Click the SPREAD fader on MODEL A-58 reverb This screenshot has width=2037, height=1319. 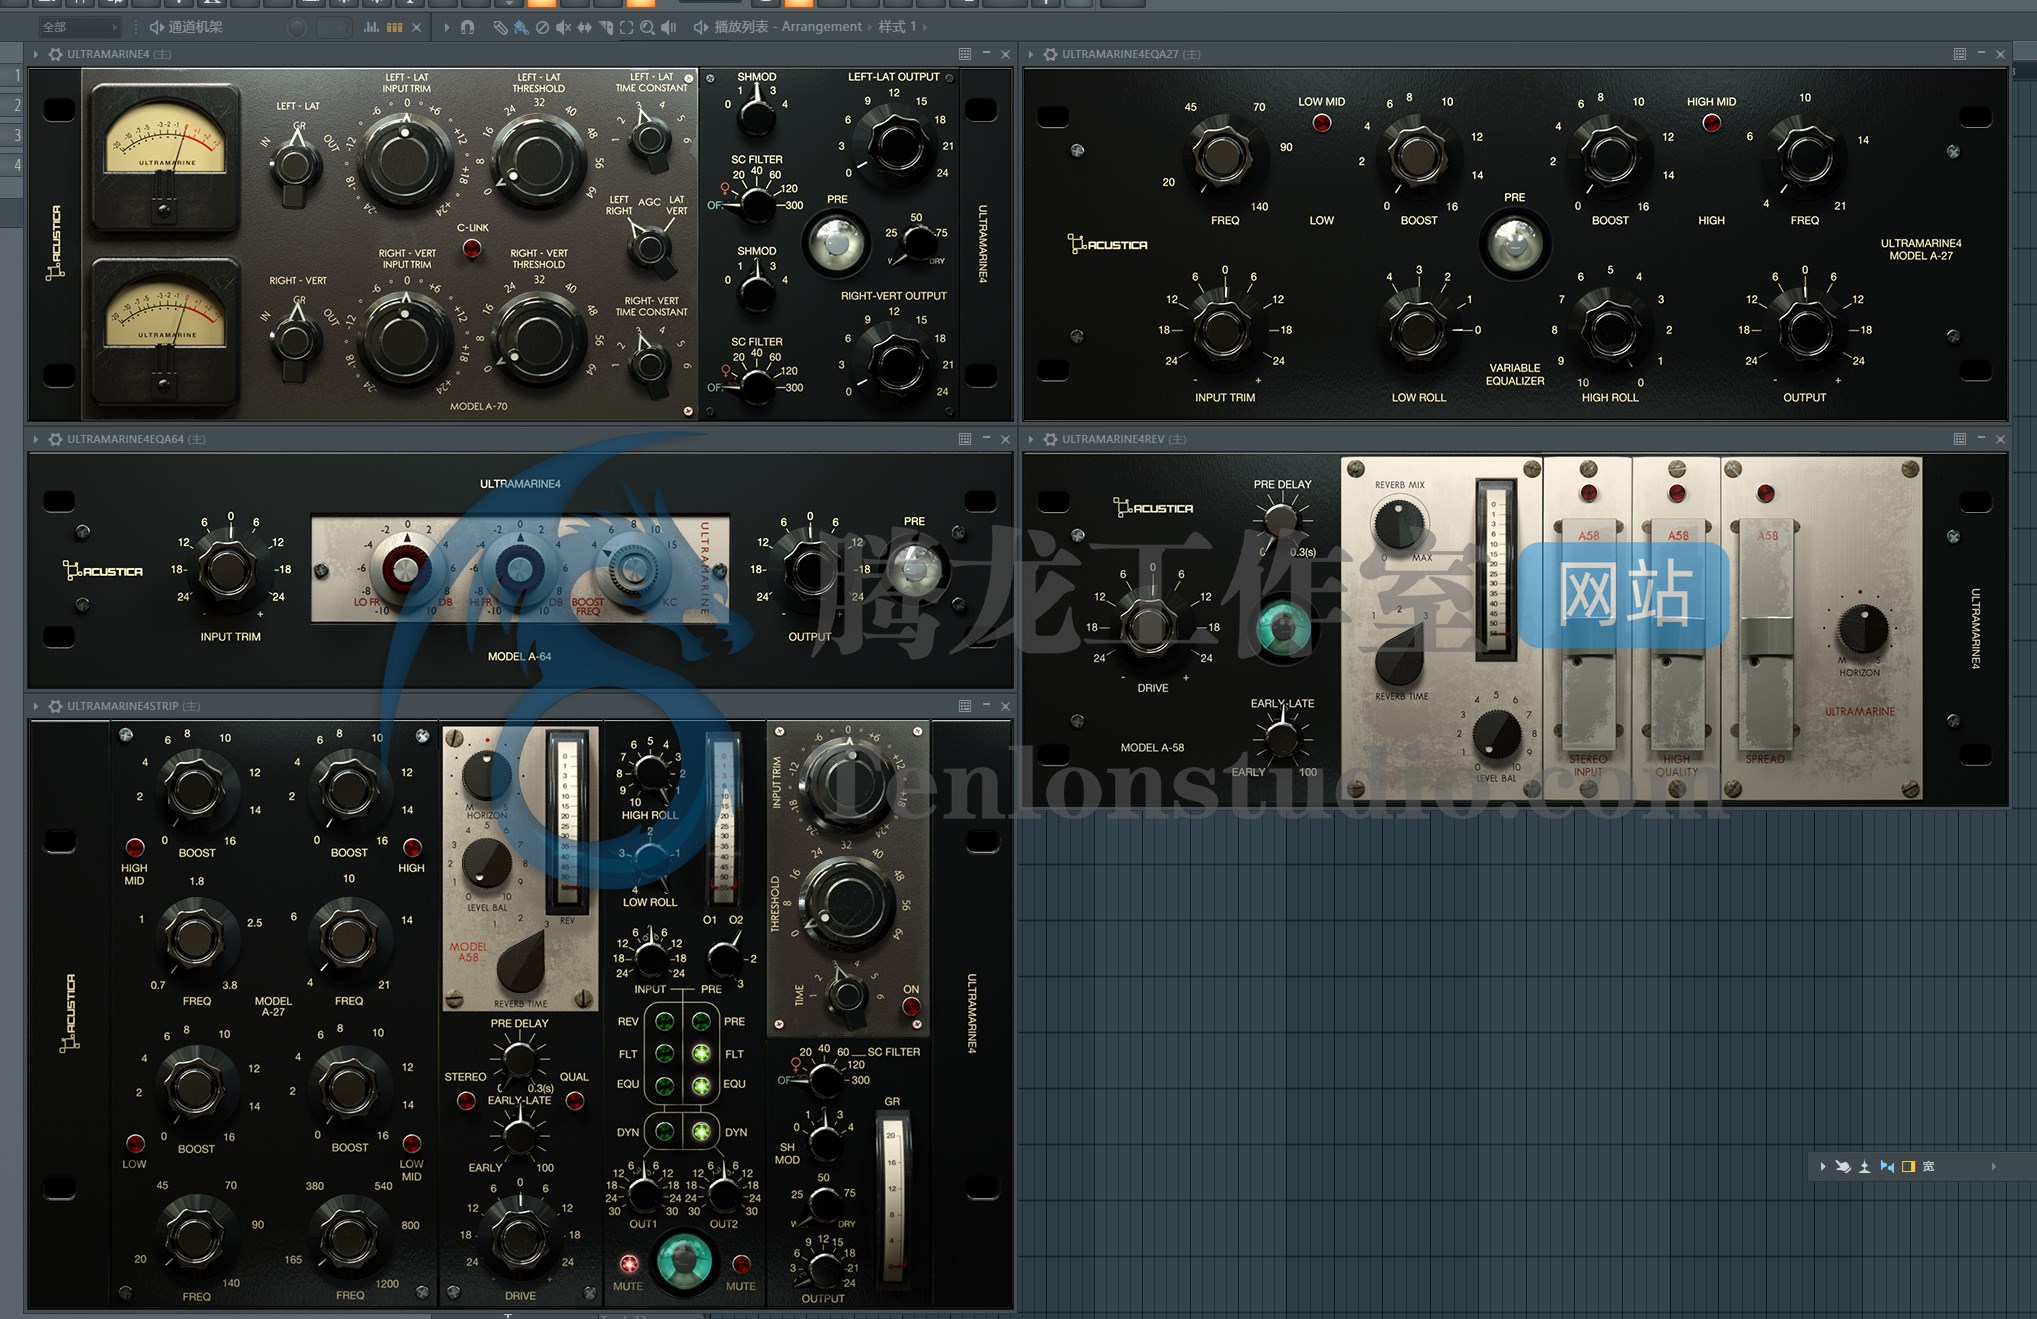(1767, 637)
